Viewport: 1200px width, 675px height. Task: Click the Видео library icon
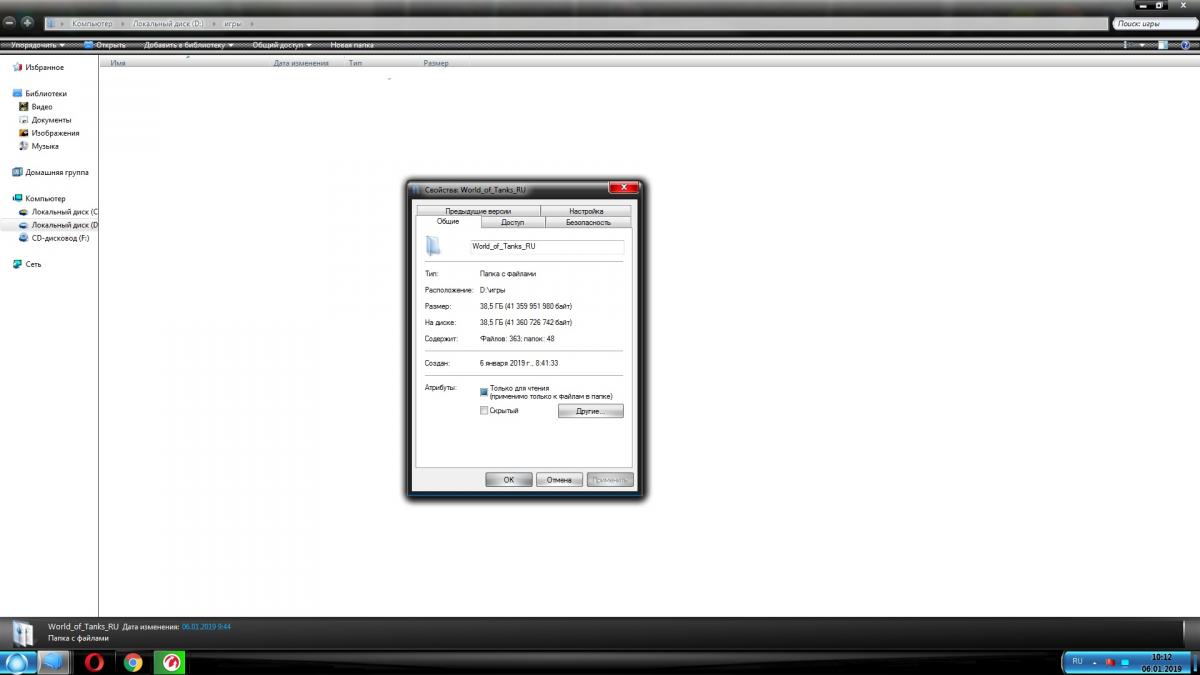coord(24,107)
